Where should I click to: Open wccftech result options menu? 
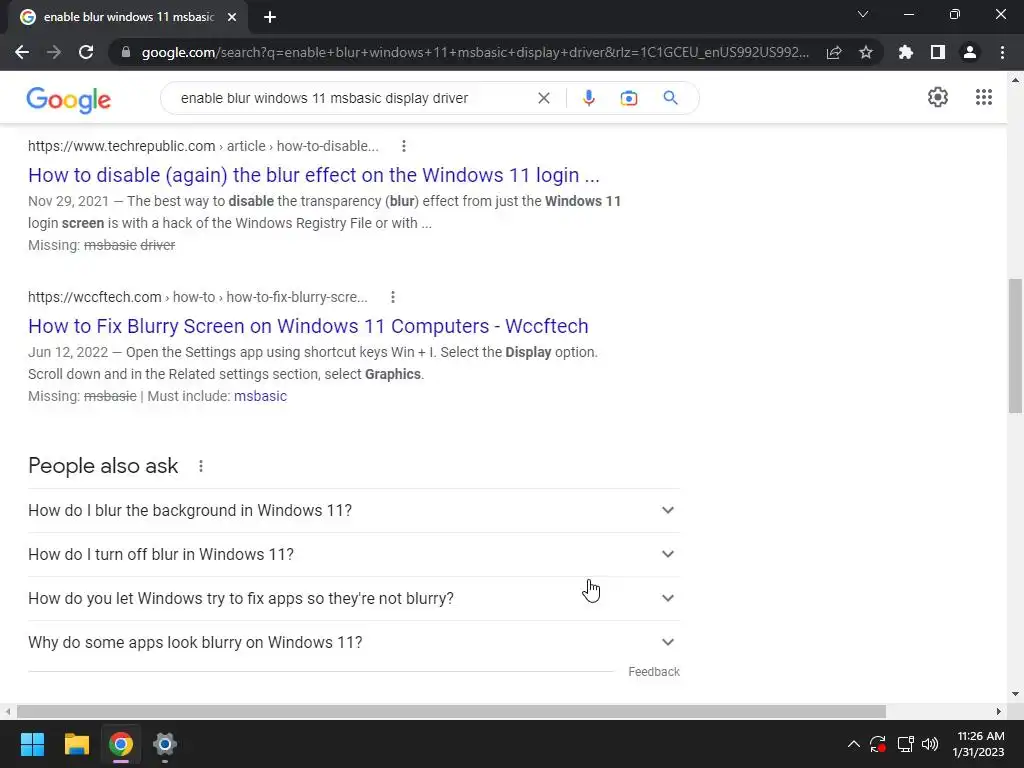(x=392, y=297)
